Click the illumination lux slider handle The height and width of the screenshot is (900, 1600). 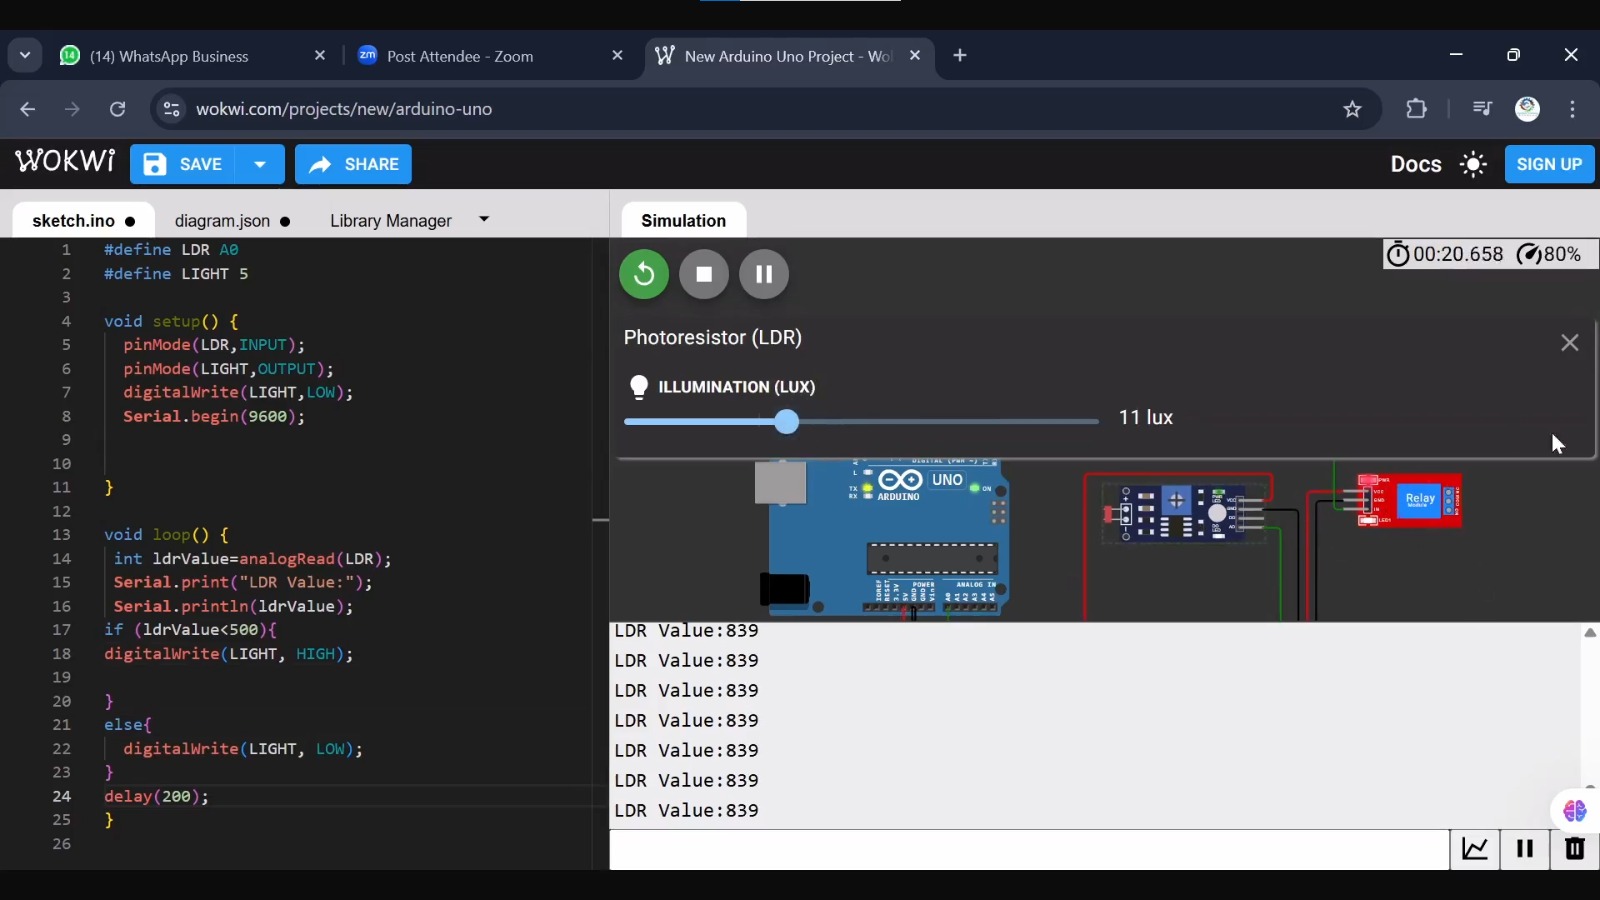tap(787, 422)
